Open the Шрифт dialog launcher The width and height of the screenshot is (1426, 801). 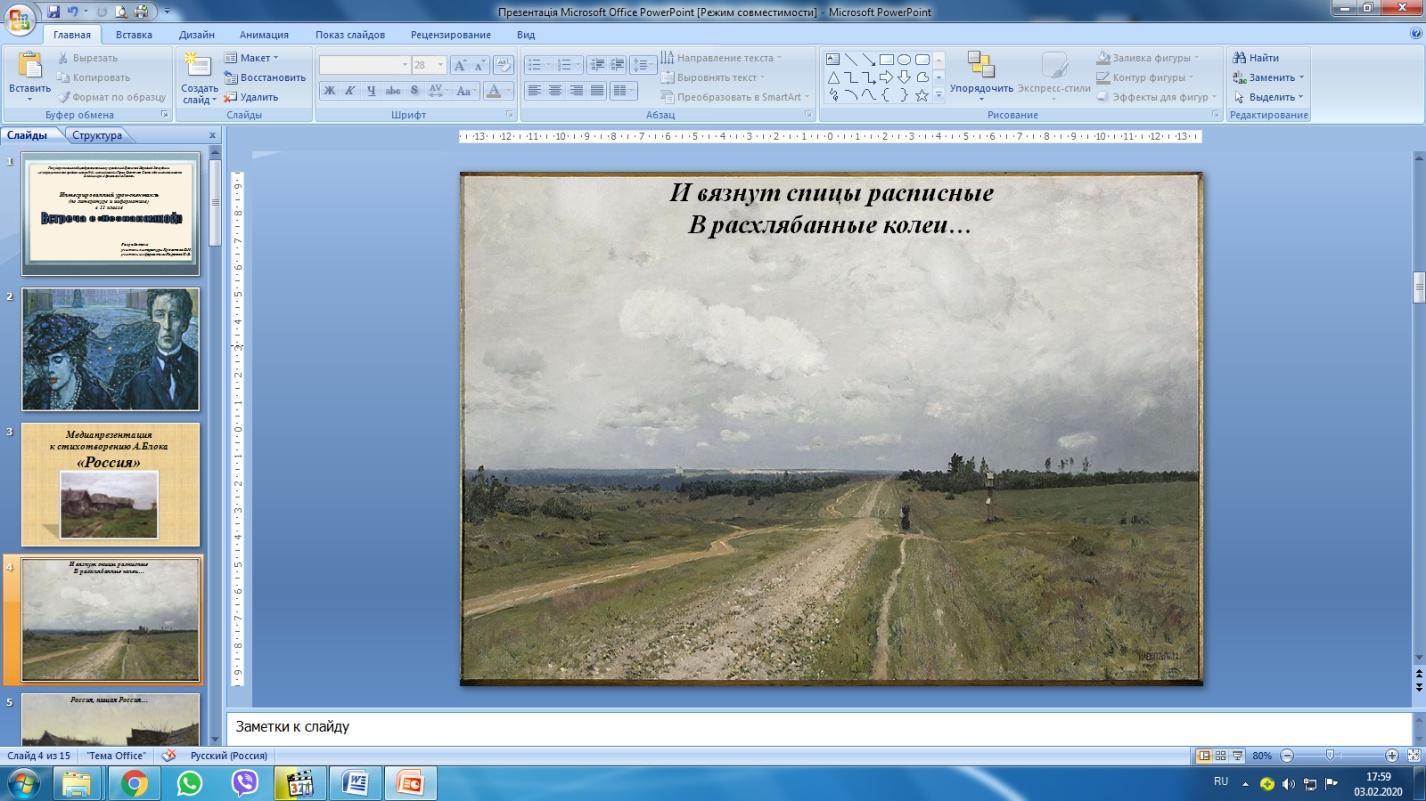pyautogui.click(x=508, y=115)
